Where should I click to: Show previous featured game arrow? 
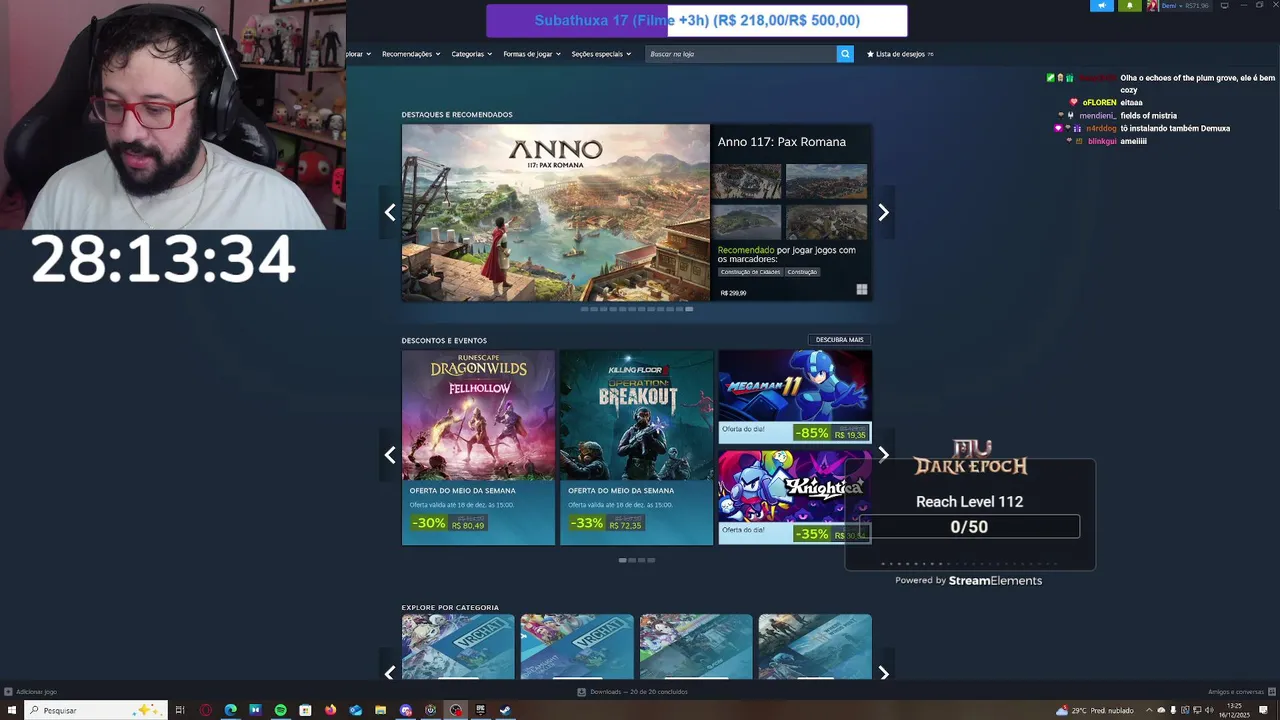(390, 212)
